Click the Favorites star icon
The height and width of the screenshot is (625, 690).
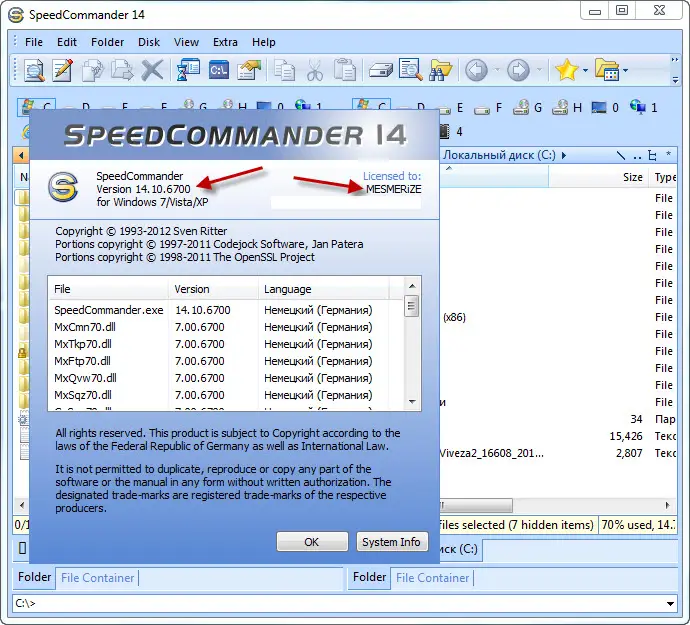click(566, 70)
